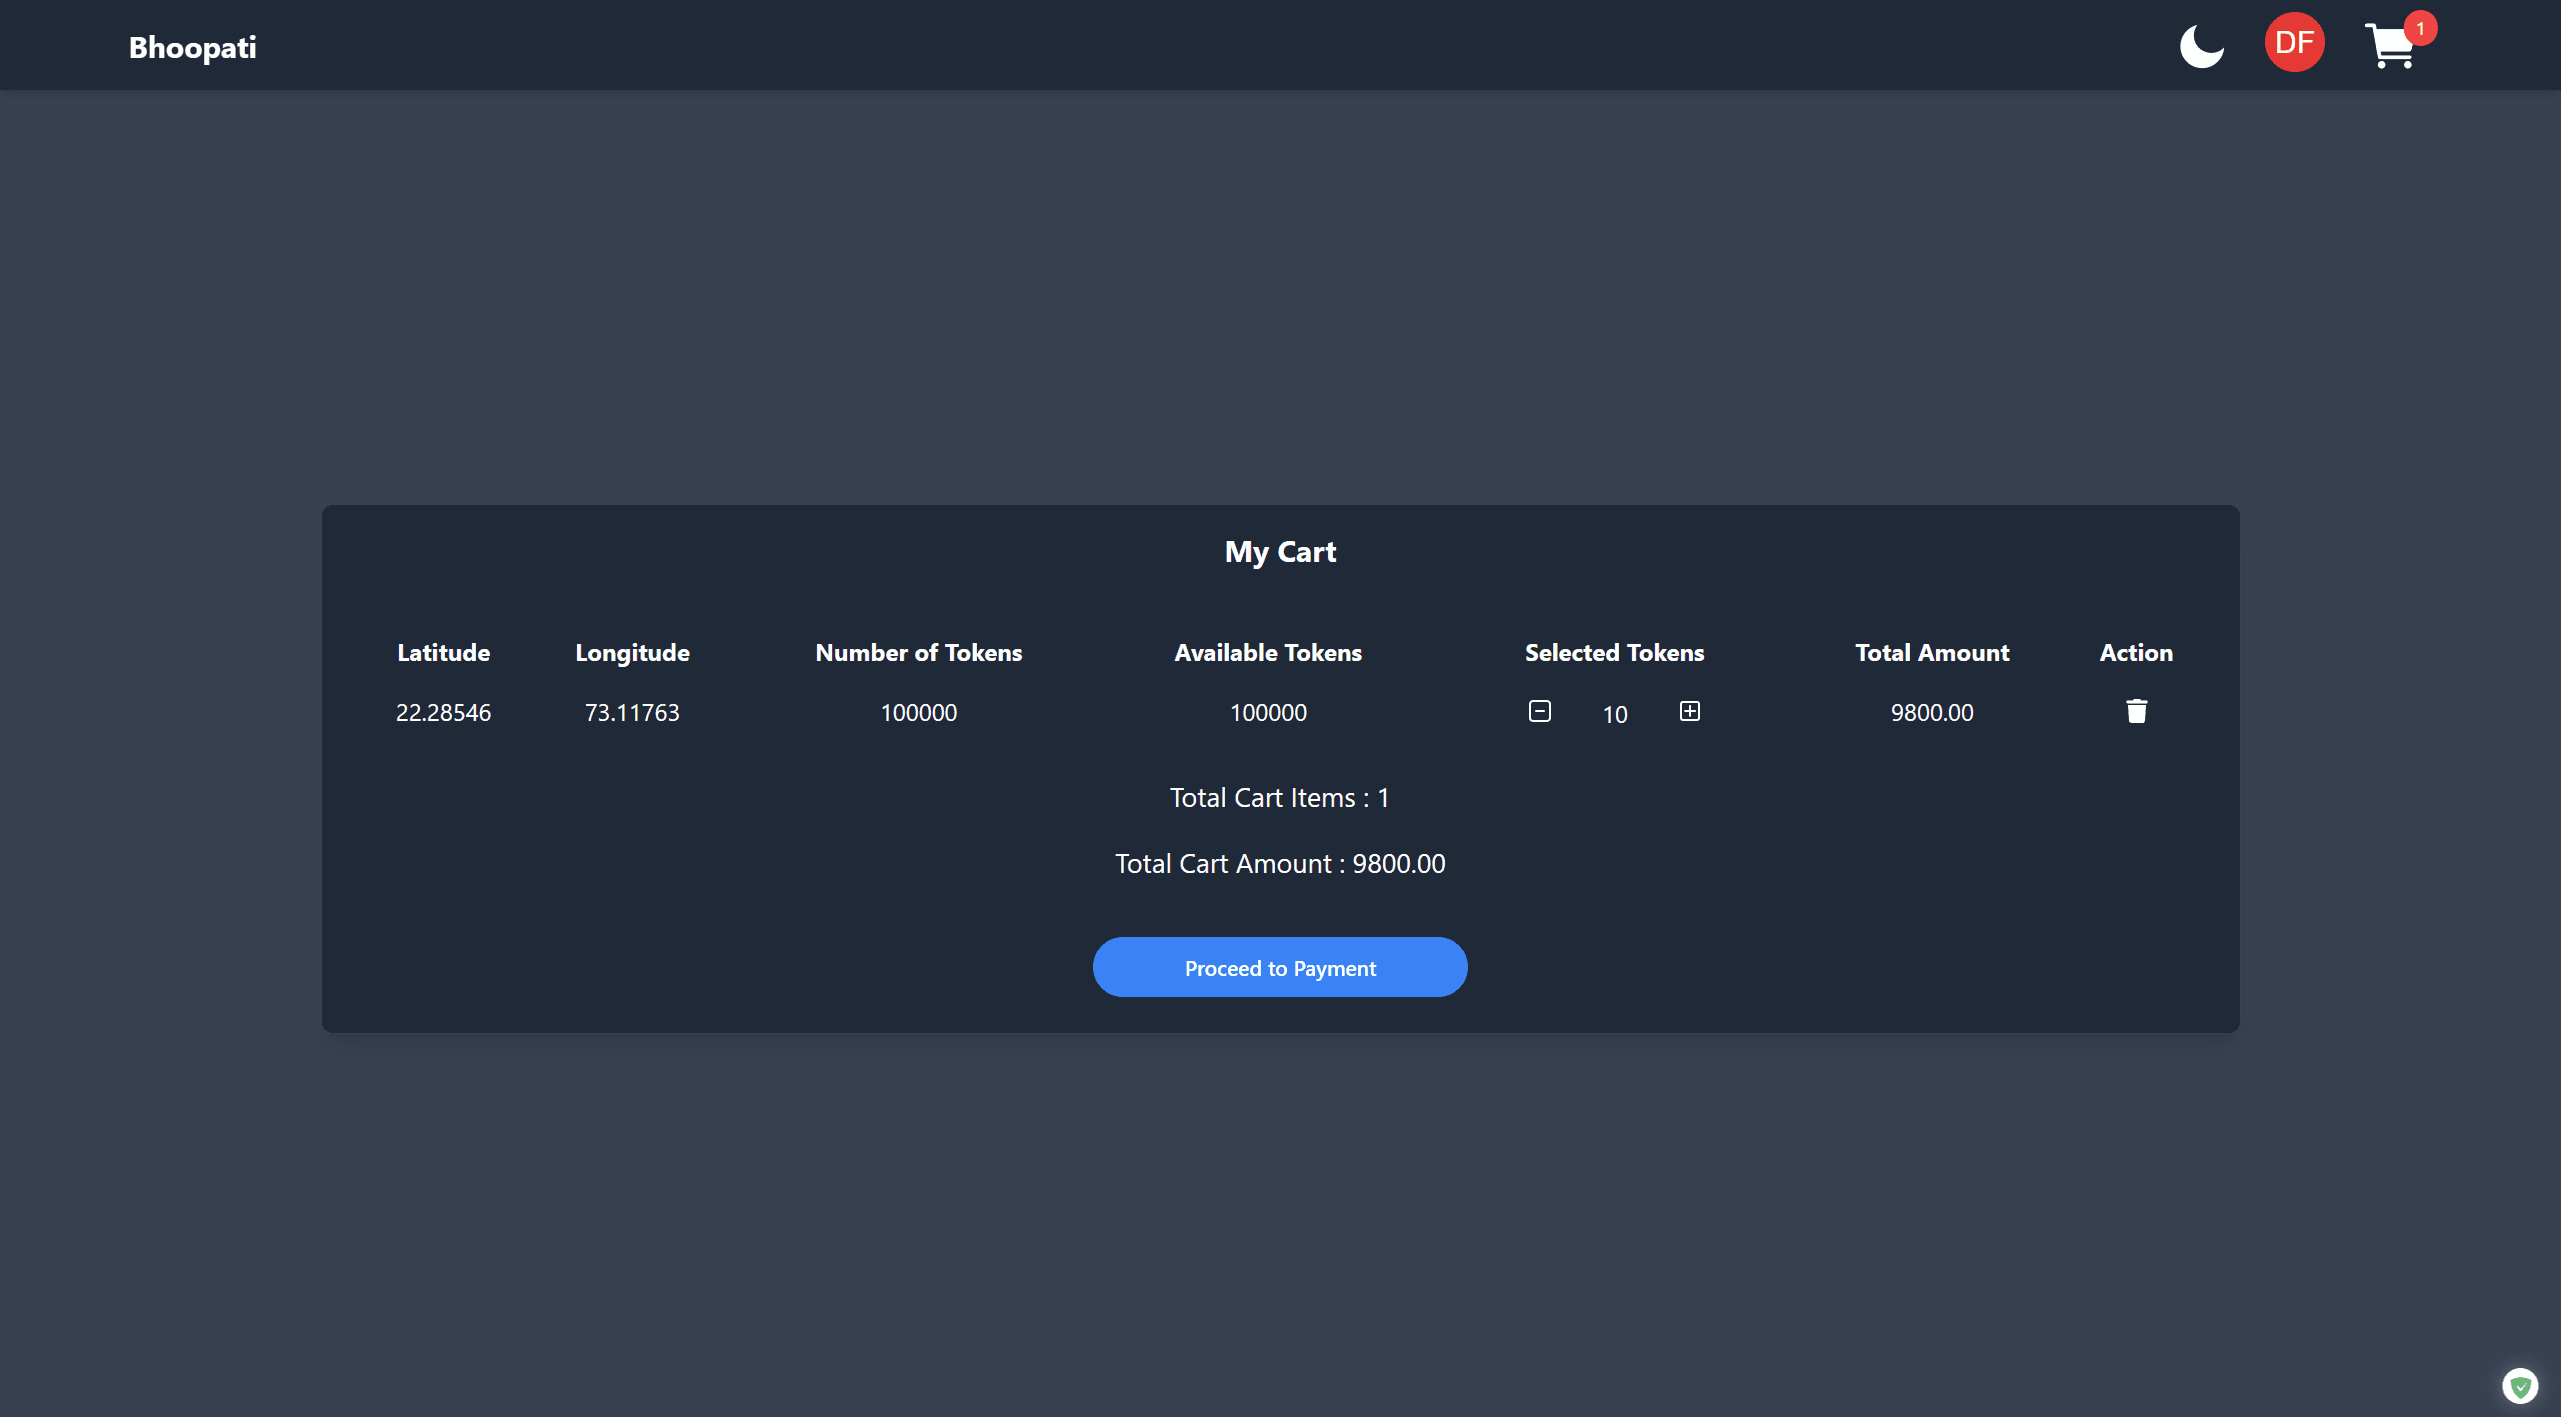This screenshot has height=1417, width=2561.
Task: Open the shopping cart icon
Action: tap(2389, 48)
